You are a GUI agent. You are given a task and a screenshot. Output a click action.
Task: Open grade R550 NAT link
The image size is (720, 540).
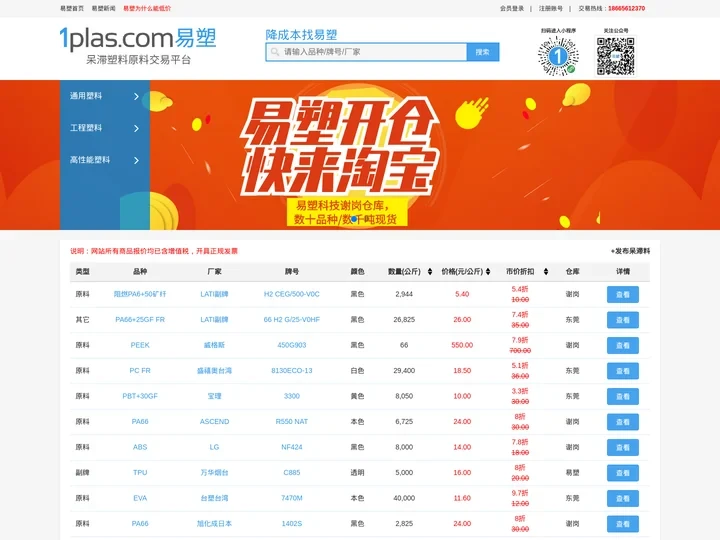pos(292,422)
